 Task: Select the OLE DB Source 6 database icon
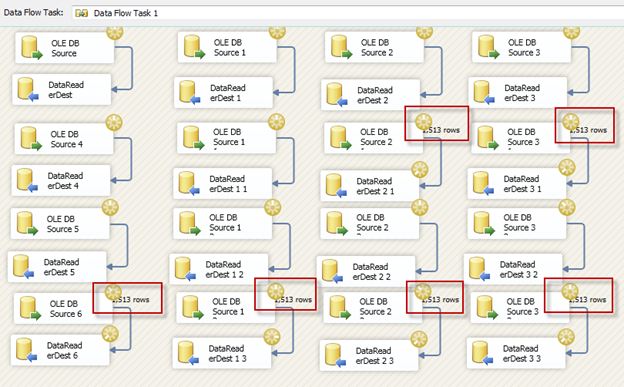tap(30, 308)
